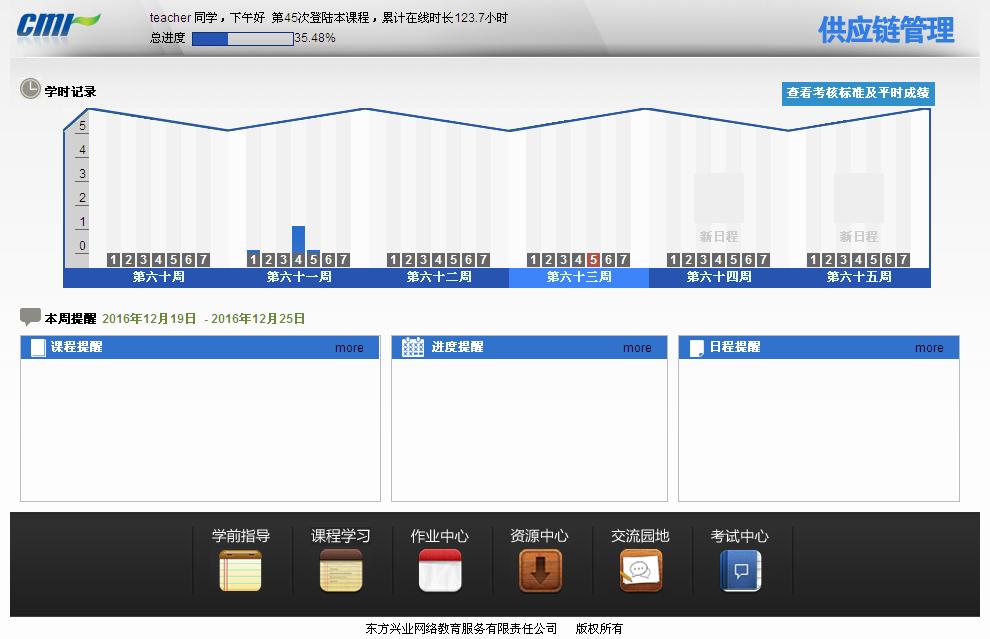
Task: Click the 日程提醒 note icon
Action: pos(696,348)
